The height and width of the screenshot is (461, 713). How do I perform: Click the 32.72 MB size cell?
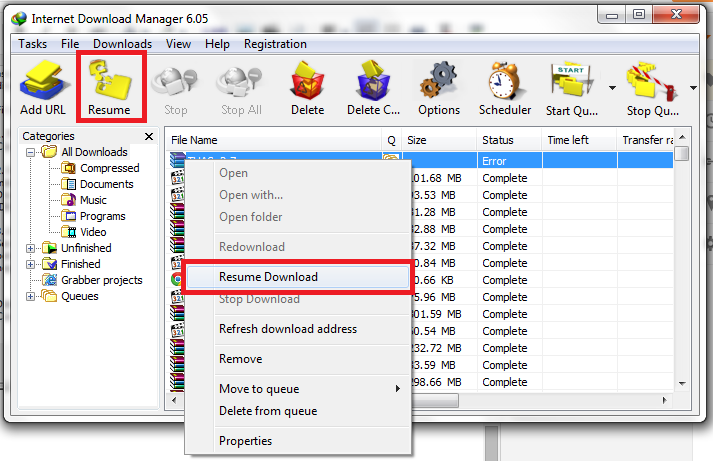443,348
